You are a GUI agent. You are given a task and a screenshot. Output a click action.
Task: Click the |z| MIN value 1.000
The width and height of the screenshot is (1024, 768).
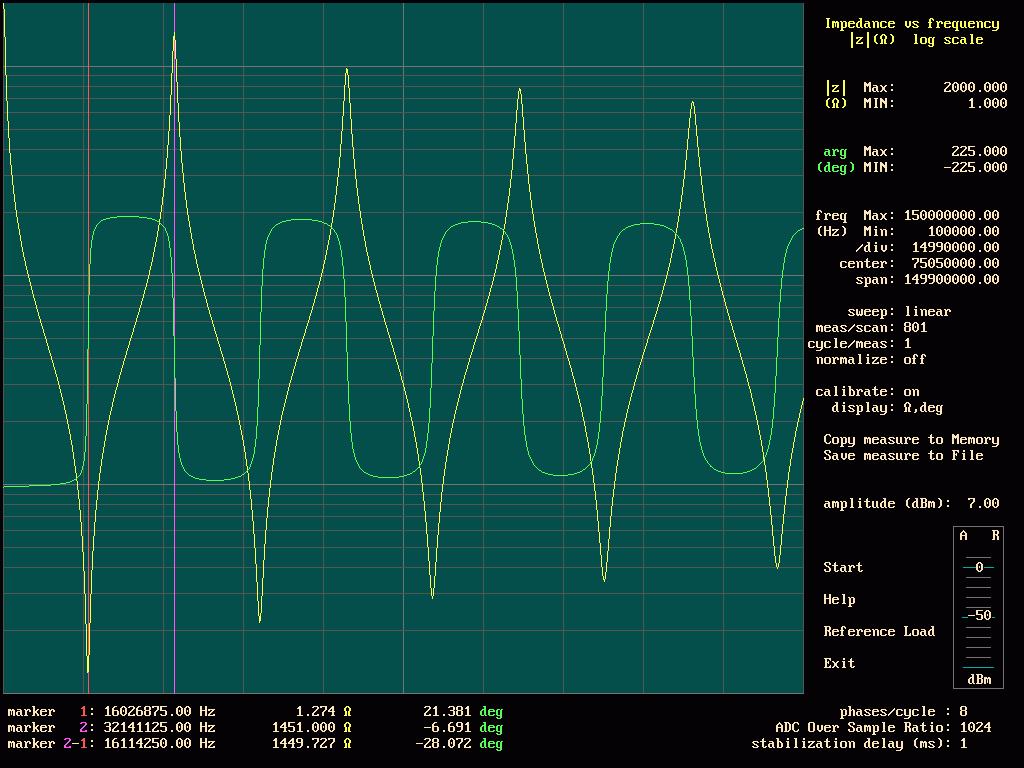pyautogui.click(x=987, y=103)
